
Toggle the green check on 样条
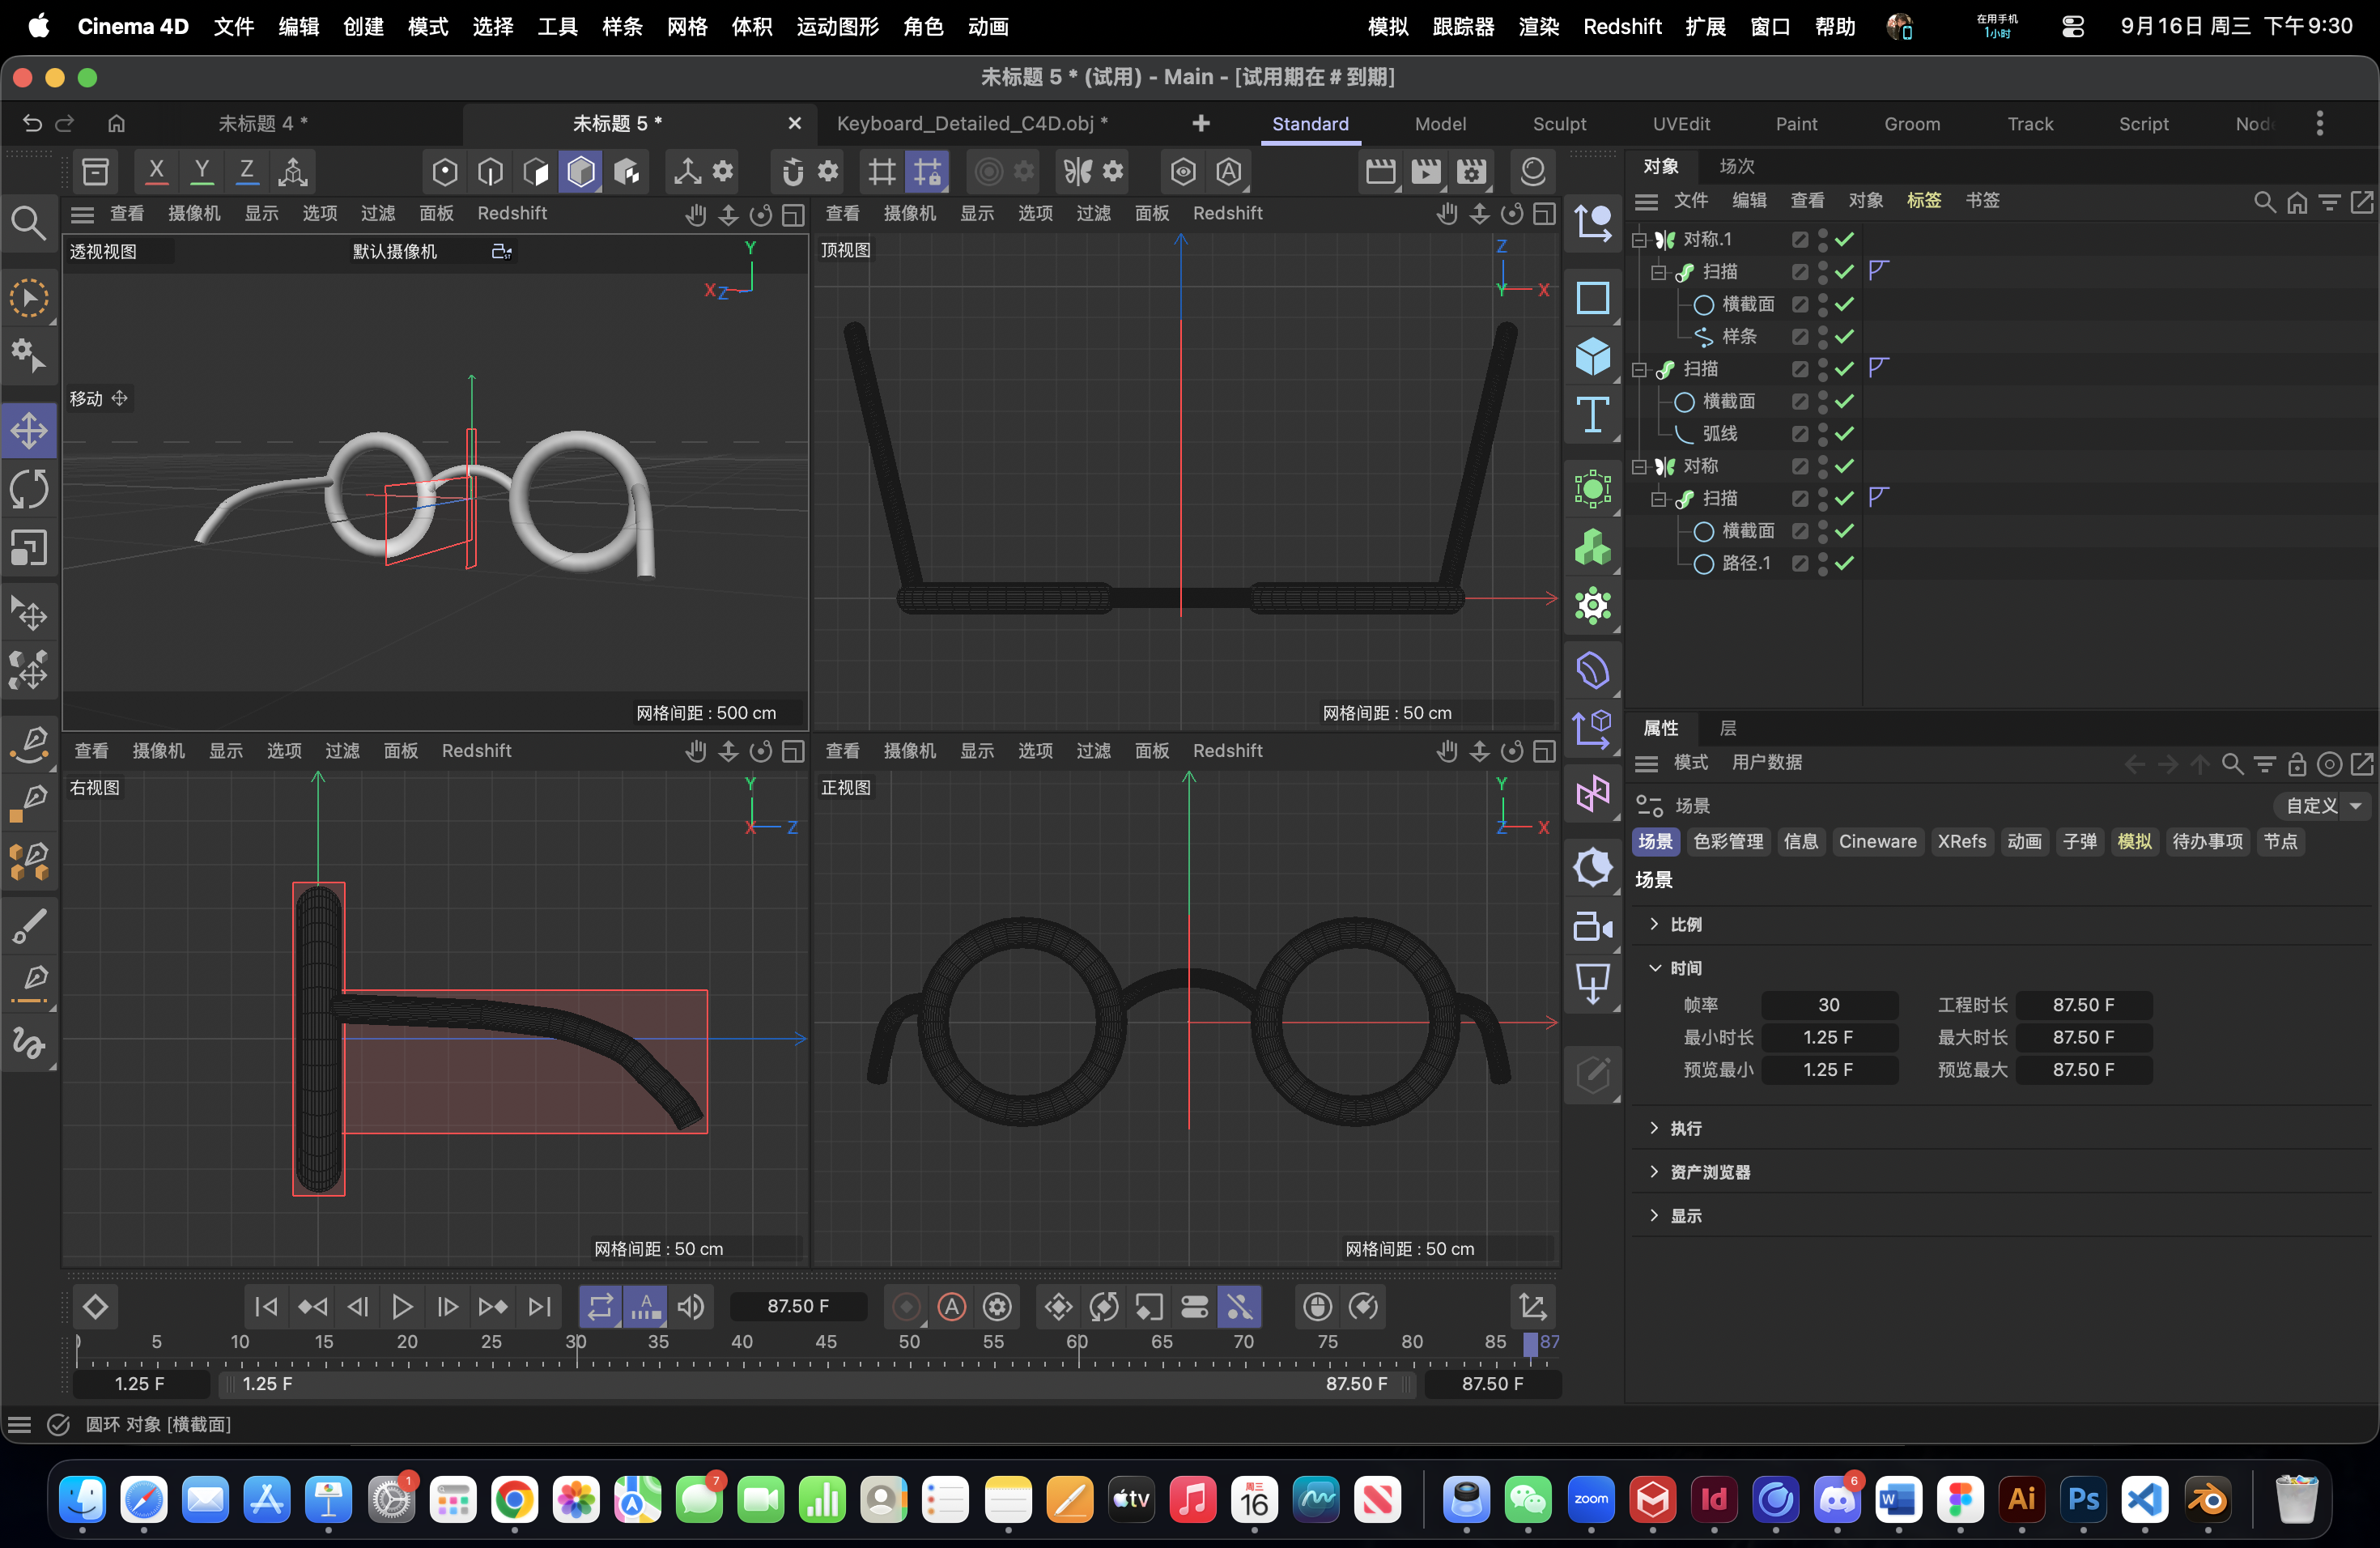pos(1845,337)
